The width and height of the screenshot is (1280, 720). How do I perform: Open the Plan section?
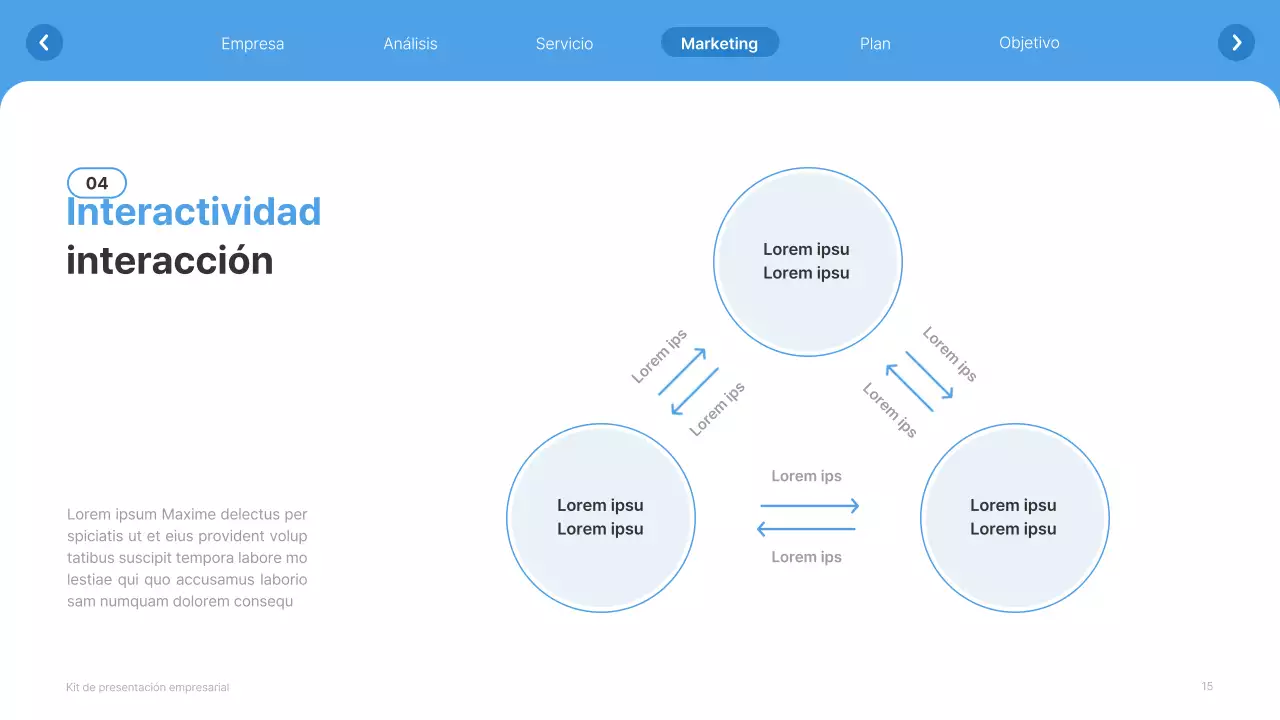[875, 43]
